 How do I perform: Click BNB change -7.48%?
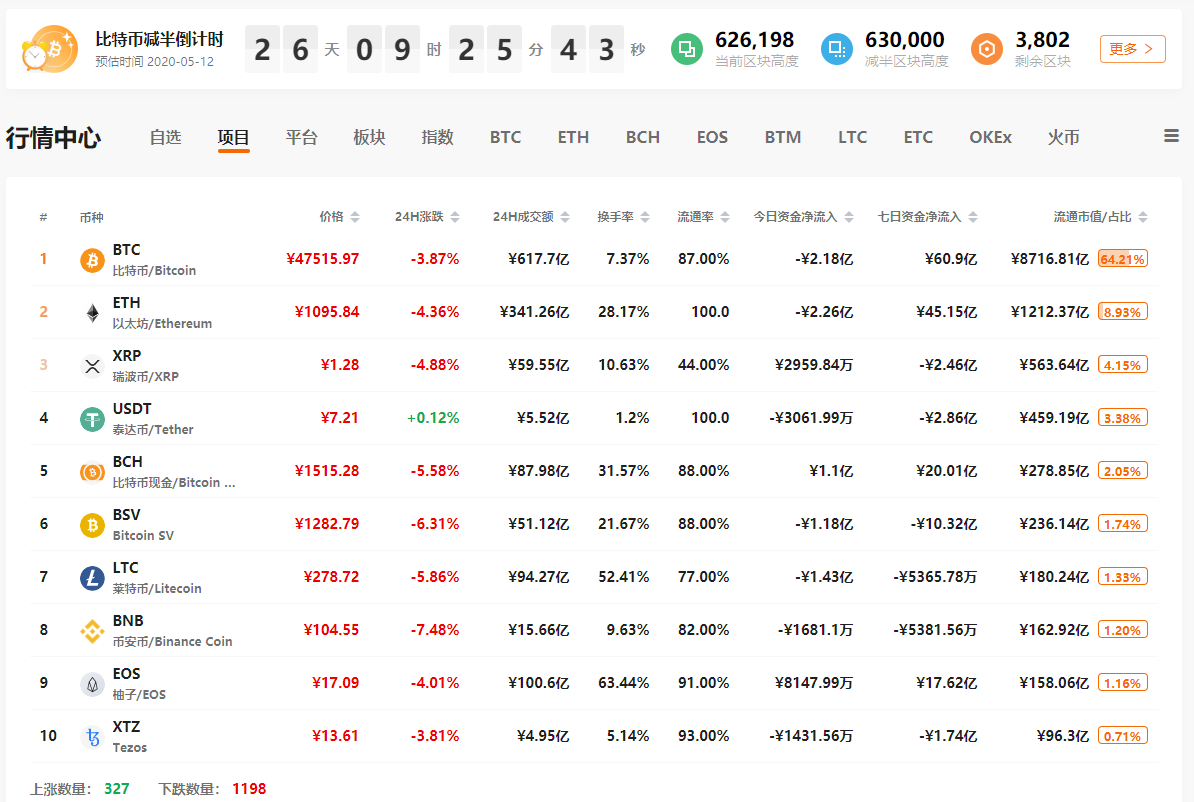(x=435, y=630)
